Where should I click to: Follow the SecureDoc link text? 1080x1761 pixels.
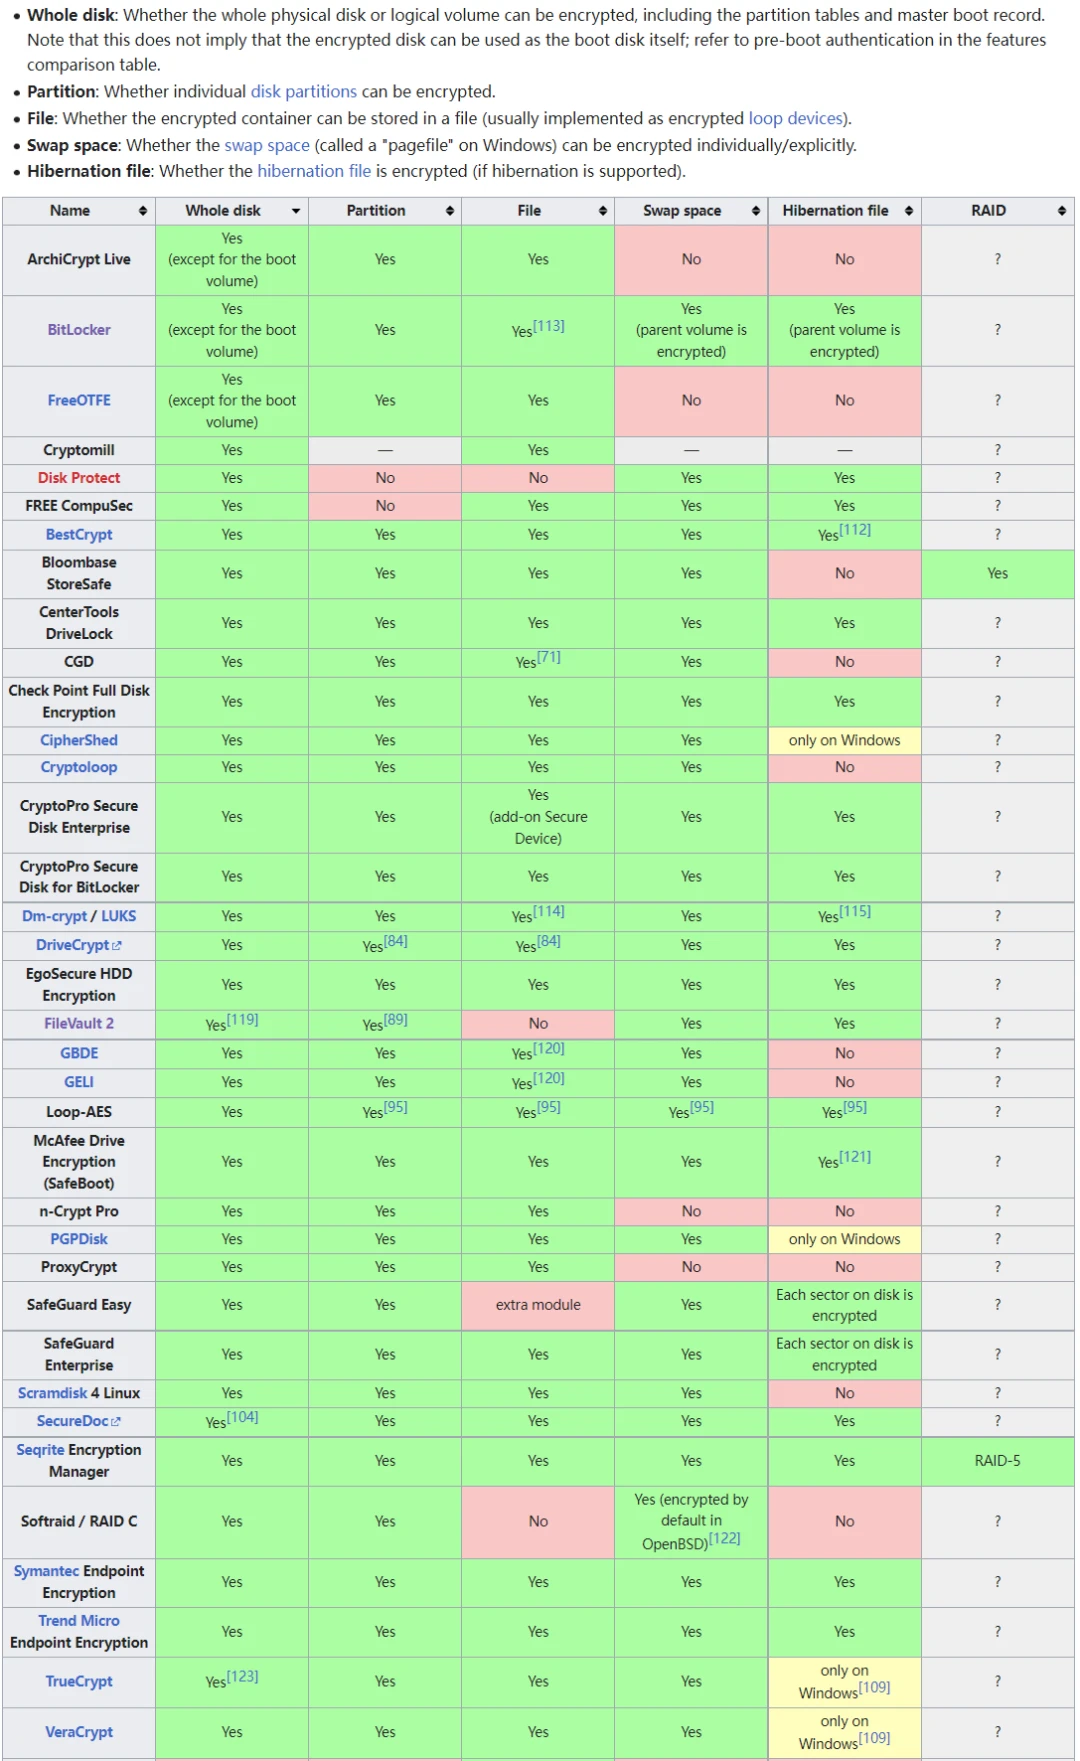(x=73, y=1421)
